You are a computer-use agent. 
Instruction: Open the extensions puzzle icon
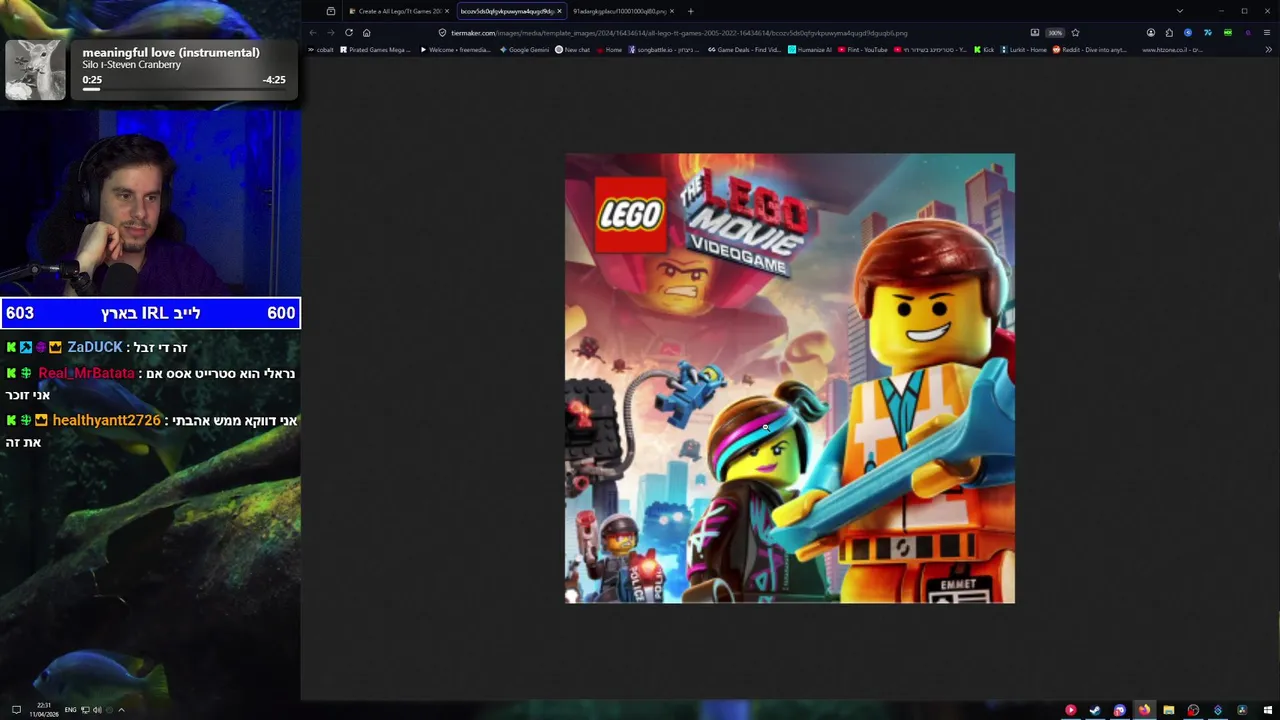coord(1169,32)
